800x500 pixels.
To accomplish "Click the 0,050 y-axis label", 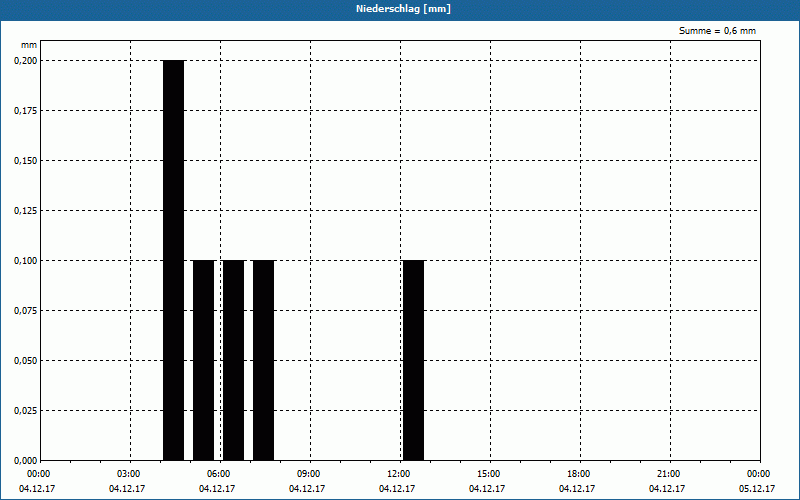I will (x=26, y=361).
